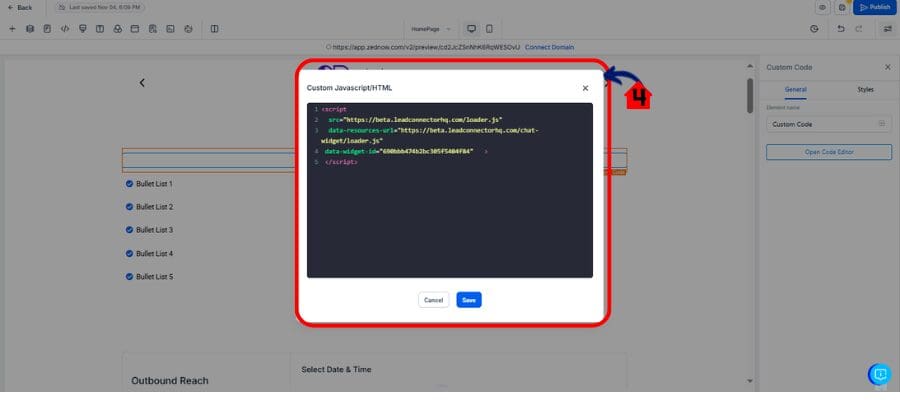Viewport: 900px width, 400px height.
Task: Click the settings sliders icon
Action: pos(888,28)
